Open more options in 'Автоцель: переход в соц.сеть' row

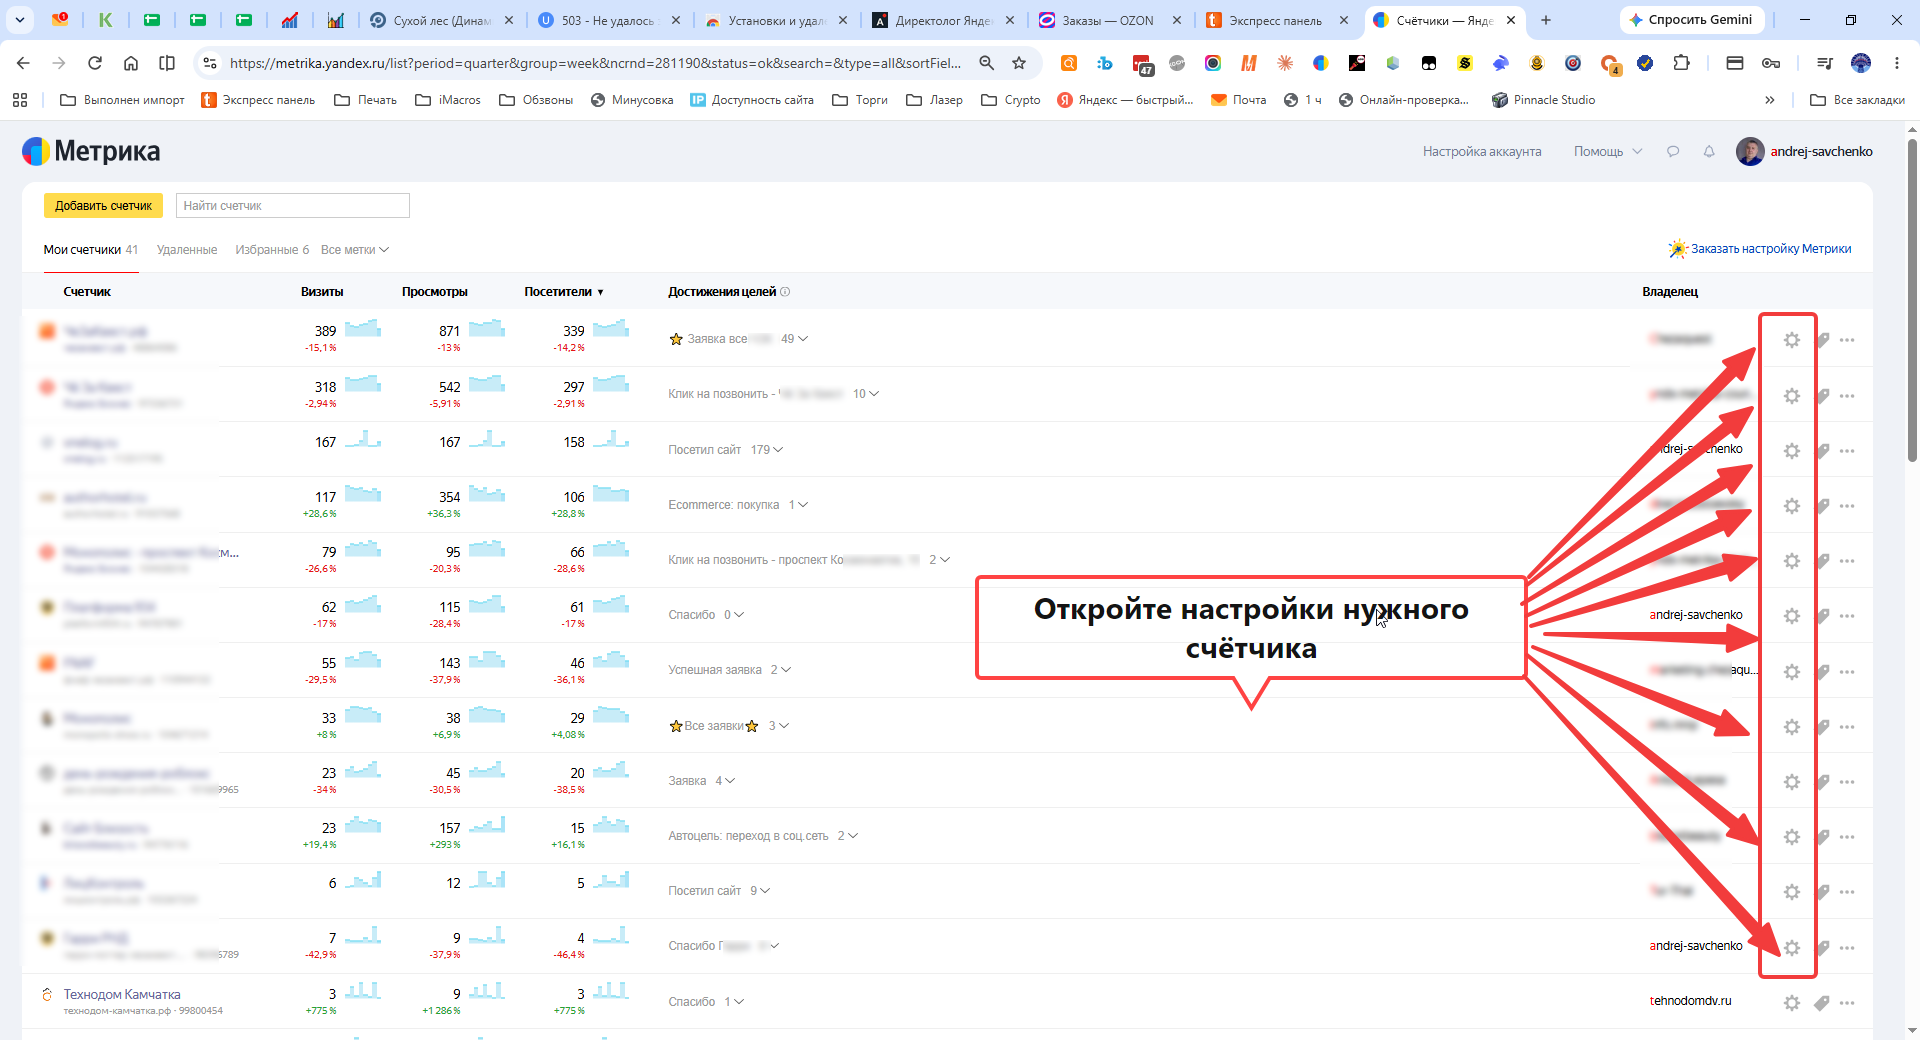(1847, 837)
